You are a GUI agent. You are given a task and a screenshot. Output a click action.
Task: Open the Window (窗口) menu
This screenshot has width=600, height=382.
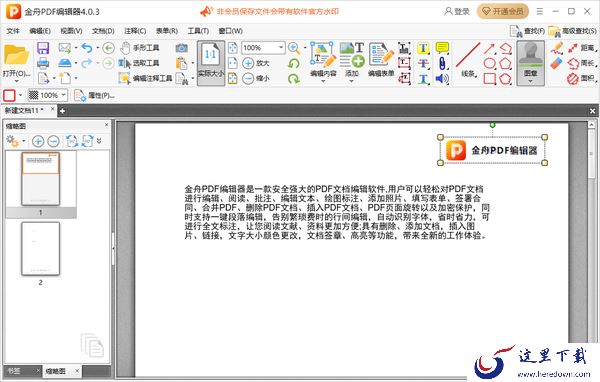point(231,31)
